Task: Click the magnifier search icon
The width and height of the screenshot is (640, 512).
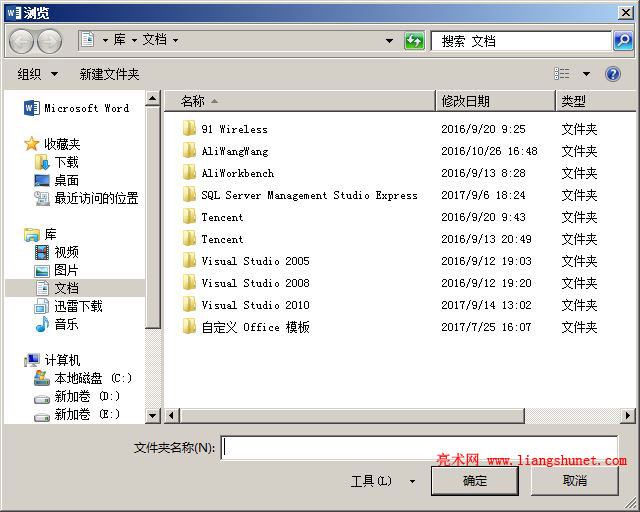Action: [x=623, y=41]
